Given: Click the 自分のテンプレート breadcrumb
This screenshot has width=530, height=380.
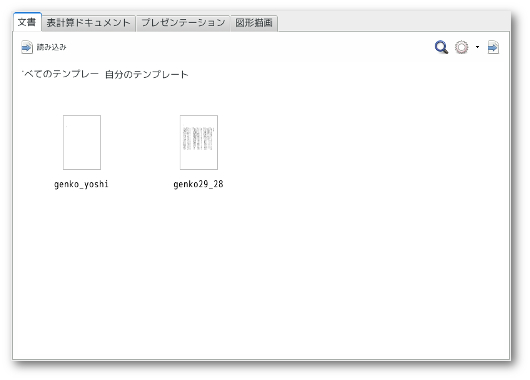Looking at the screenshot, I should tap(146, 74).
